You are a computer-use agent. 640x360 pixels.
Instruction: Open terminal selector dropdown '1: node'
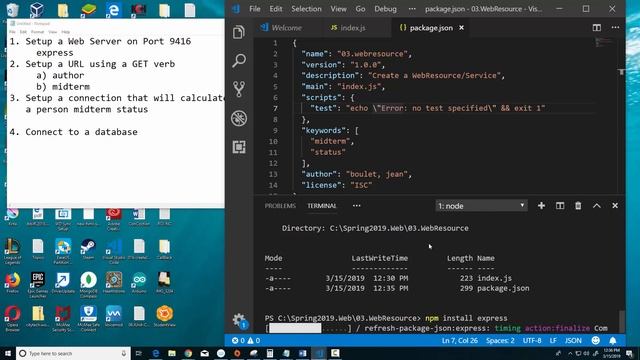(x=481, y=206)
